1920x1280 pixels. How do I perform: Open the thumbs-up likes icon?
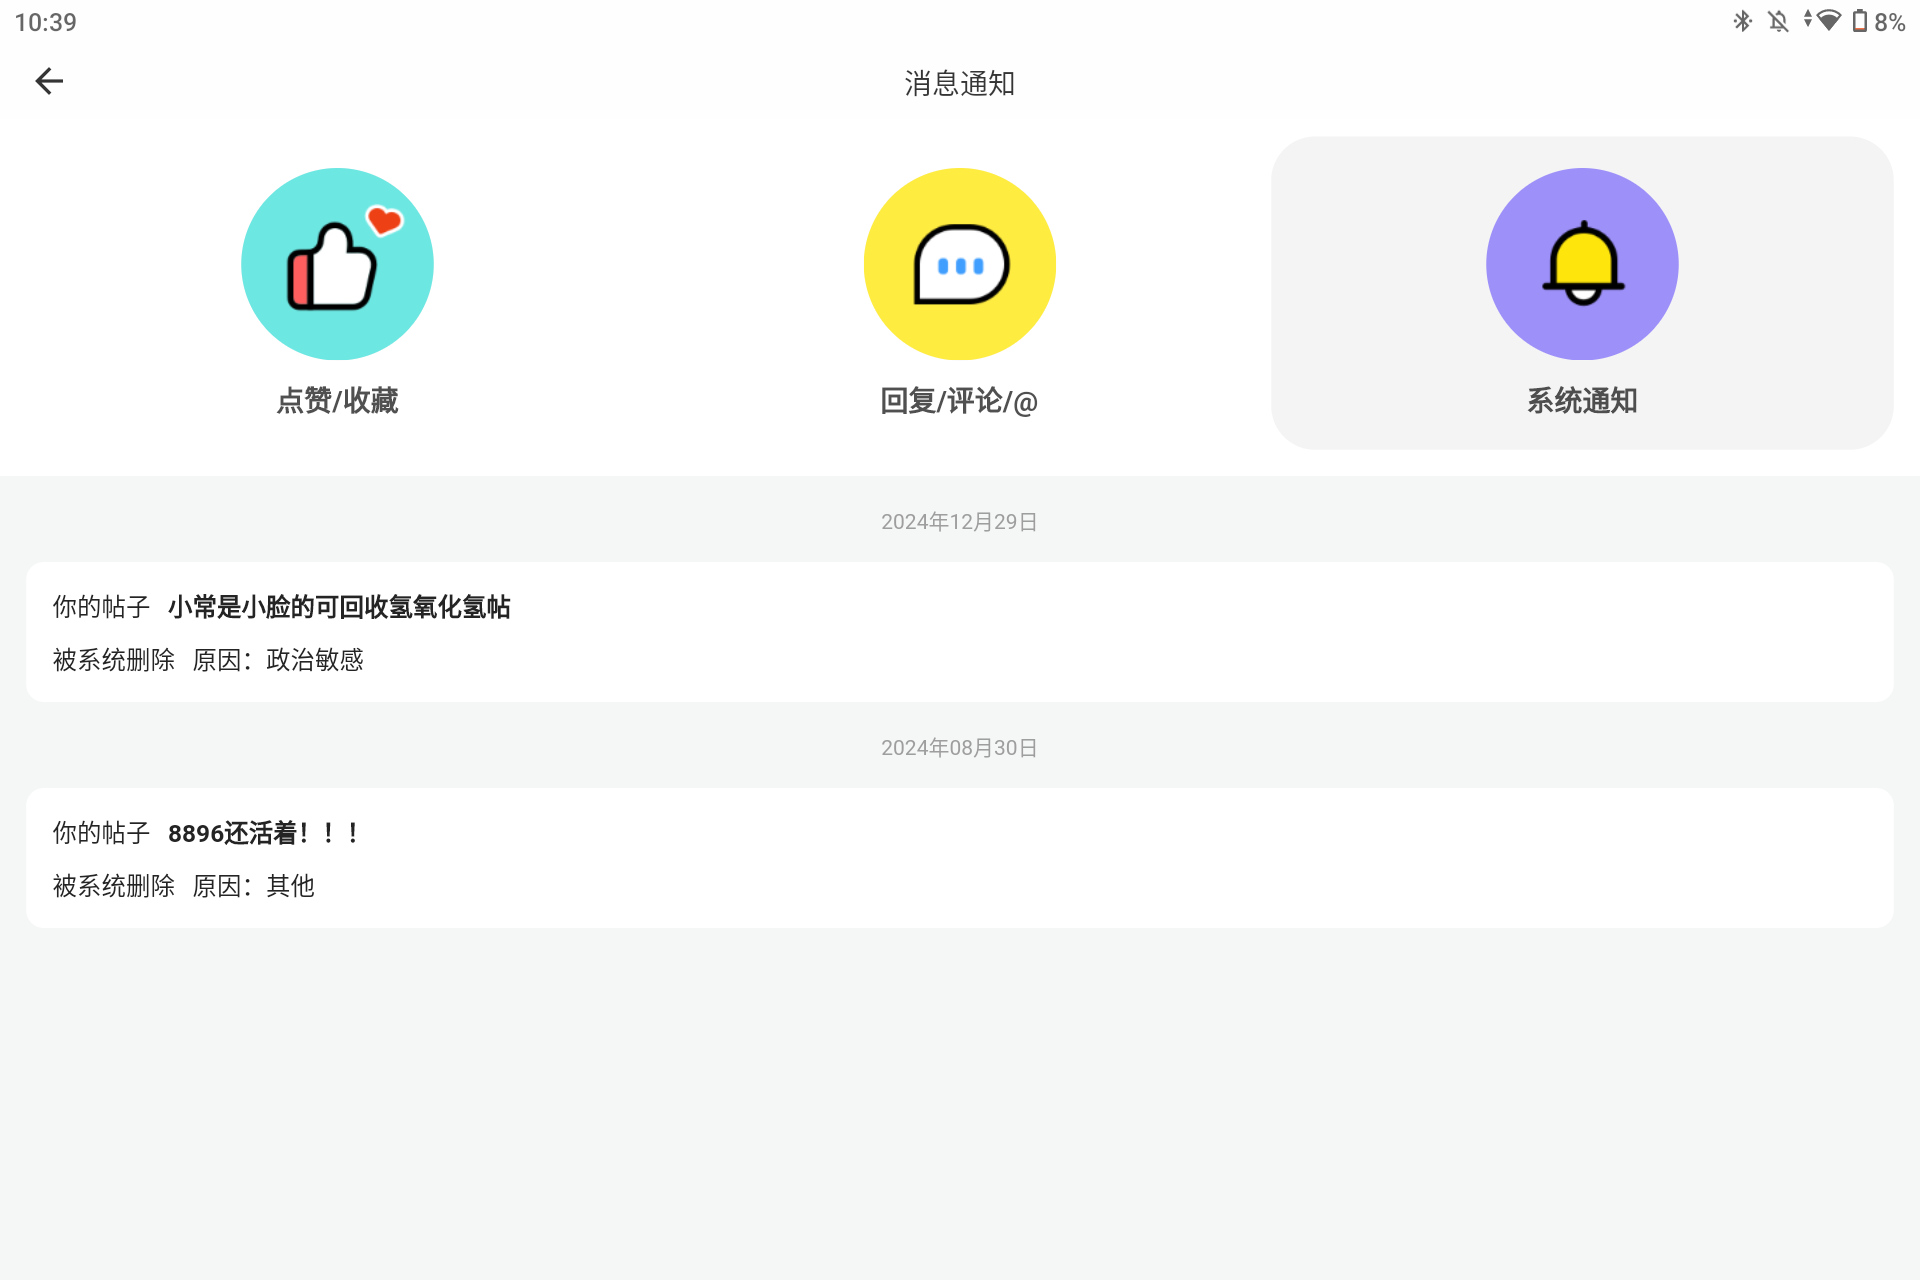[x=337, y=264]
